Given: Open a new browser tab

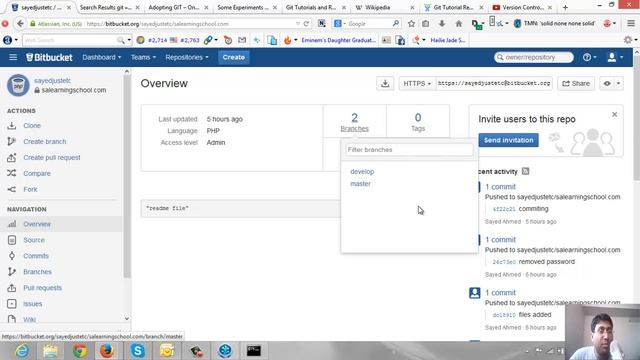Looking at the screenshot, I should coord(565,7).
